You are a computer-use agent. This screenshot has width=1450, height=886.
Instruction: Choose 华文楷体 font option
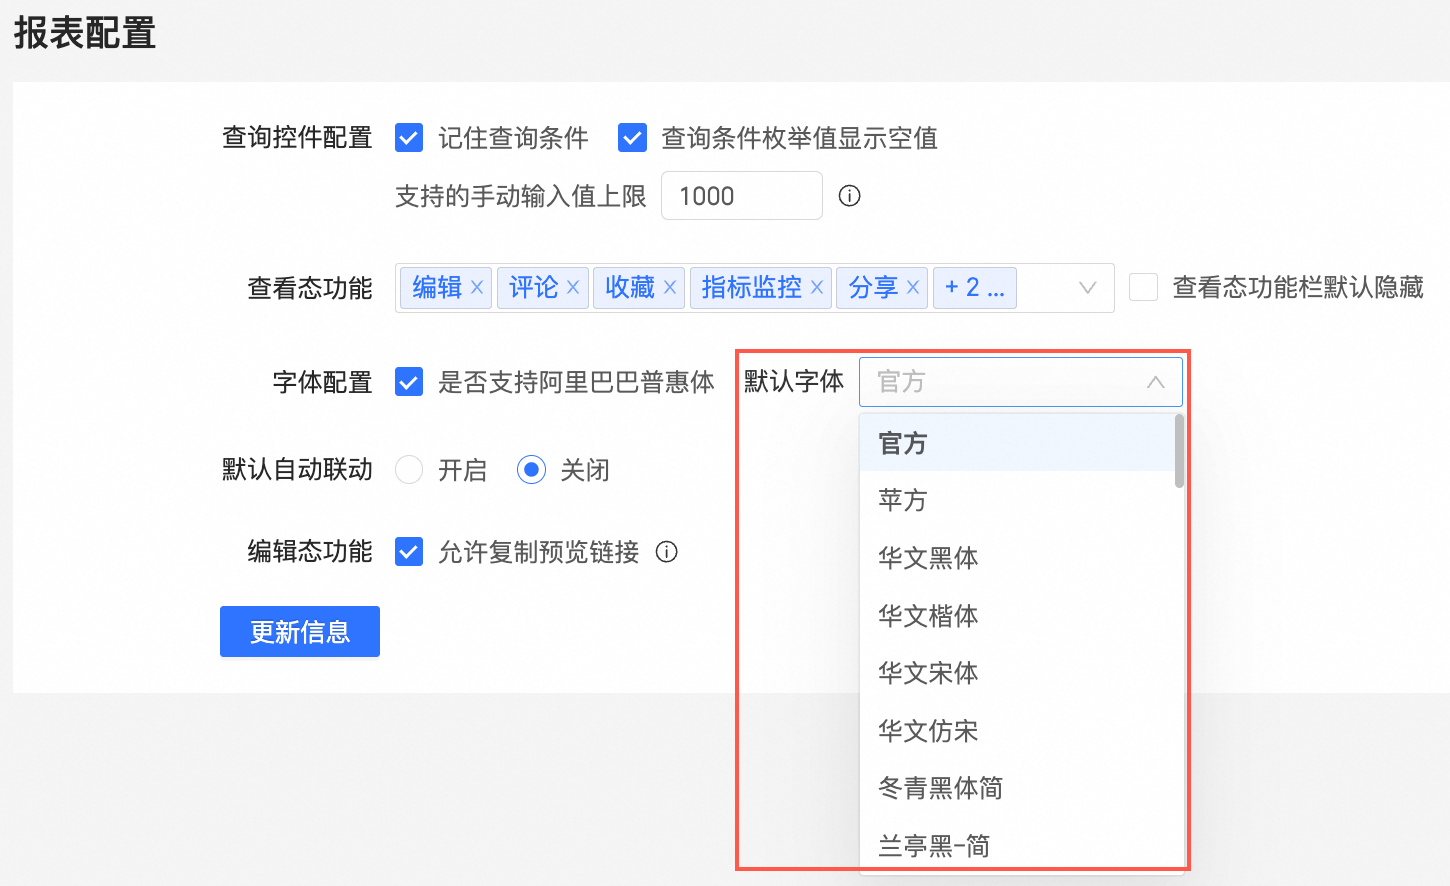(x=1017, y=616)
